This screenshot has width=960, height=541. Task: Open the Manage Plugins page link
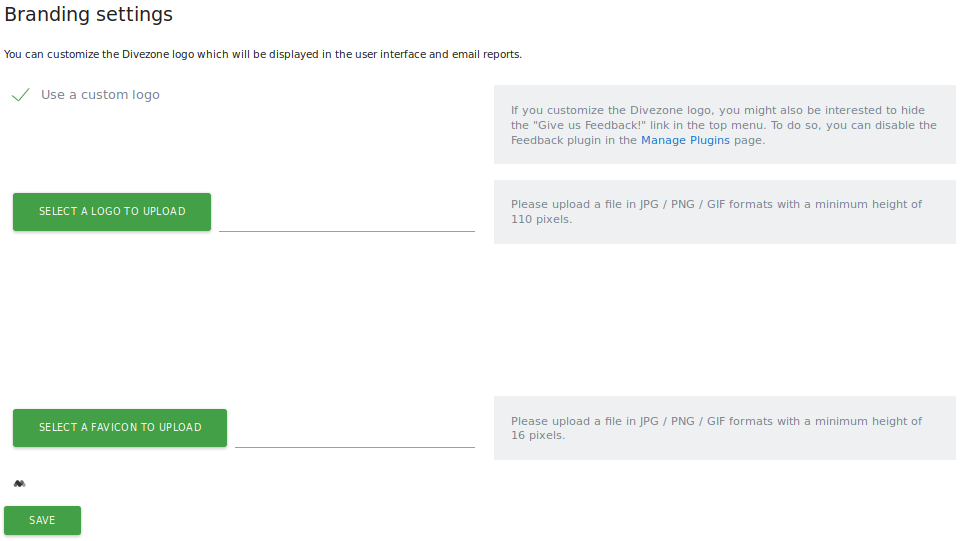point(685,141)
